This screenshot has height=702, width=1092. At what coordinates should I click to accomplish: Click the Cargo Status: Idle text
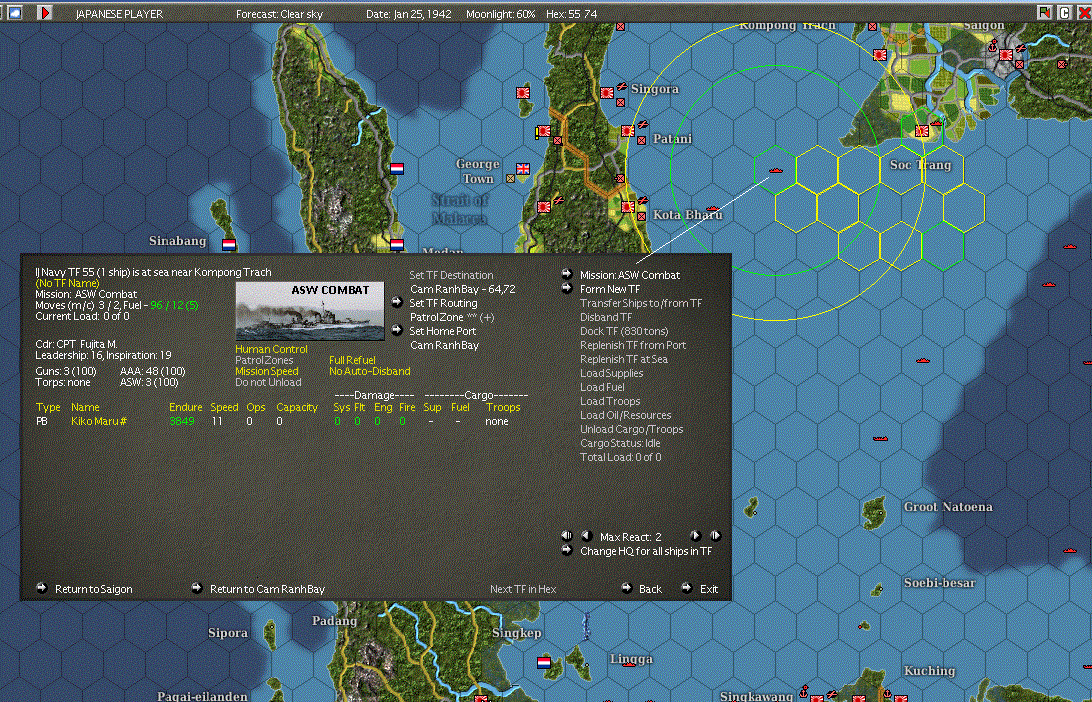(x=620, y=443)
